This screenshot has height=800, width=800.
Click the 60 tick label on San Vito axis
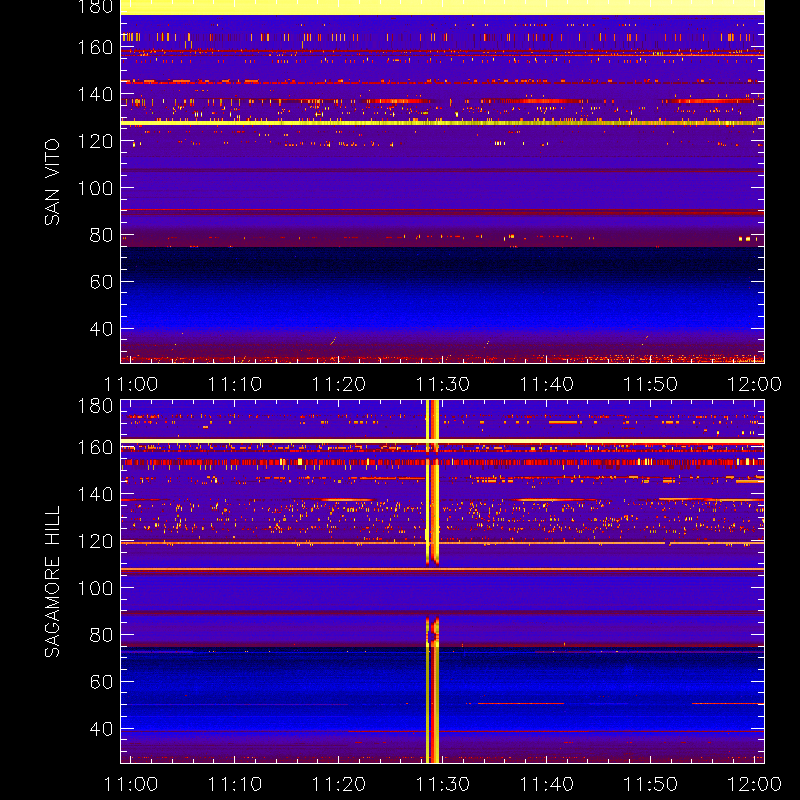point(101,282)
